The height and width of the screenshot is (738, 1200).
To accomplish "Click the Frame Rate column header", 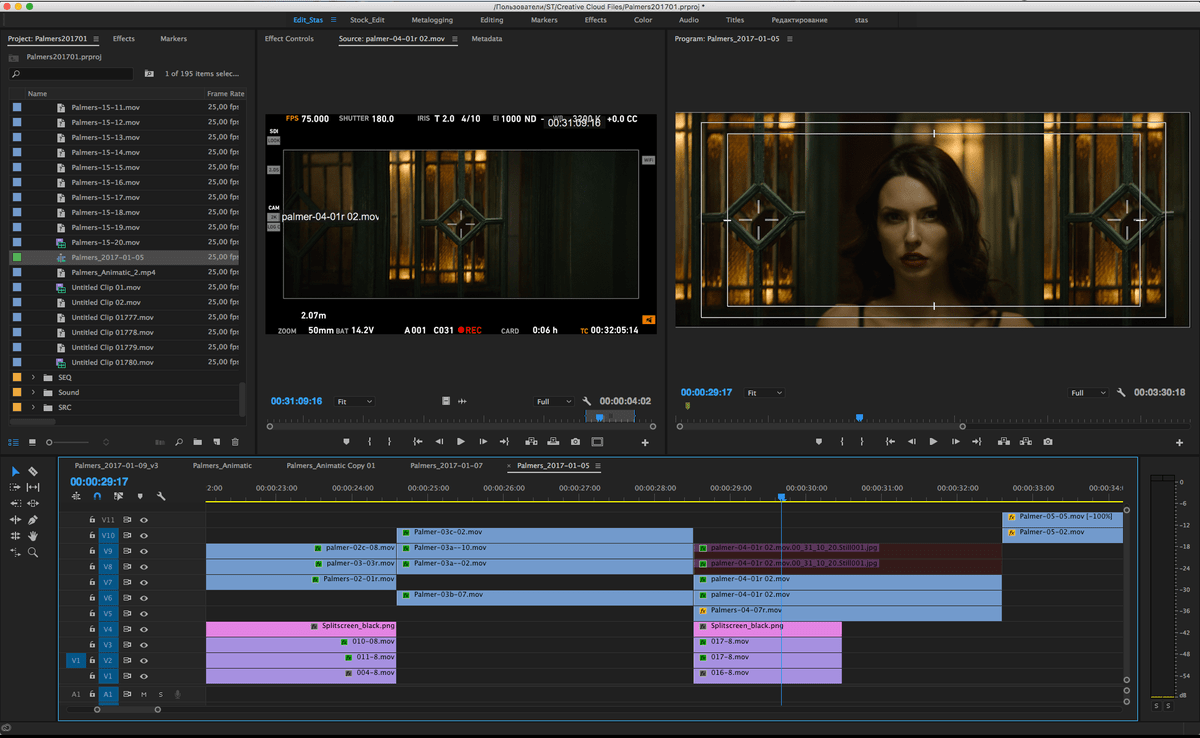I will click(x=225, y=94).
